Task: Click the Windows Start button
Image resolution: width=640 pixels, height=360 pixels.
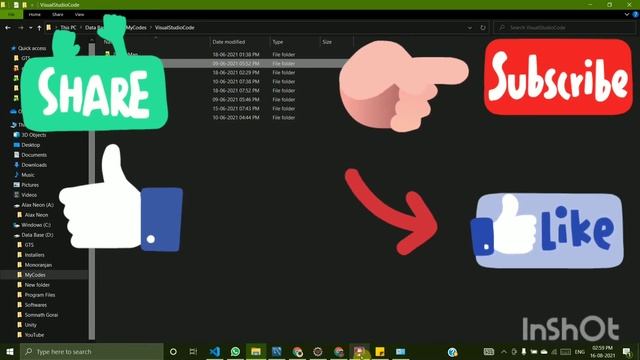Action: (x=10, y=351)
